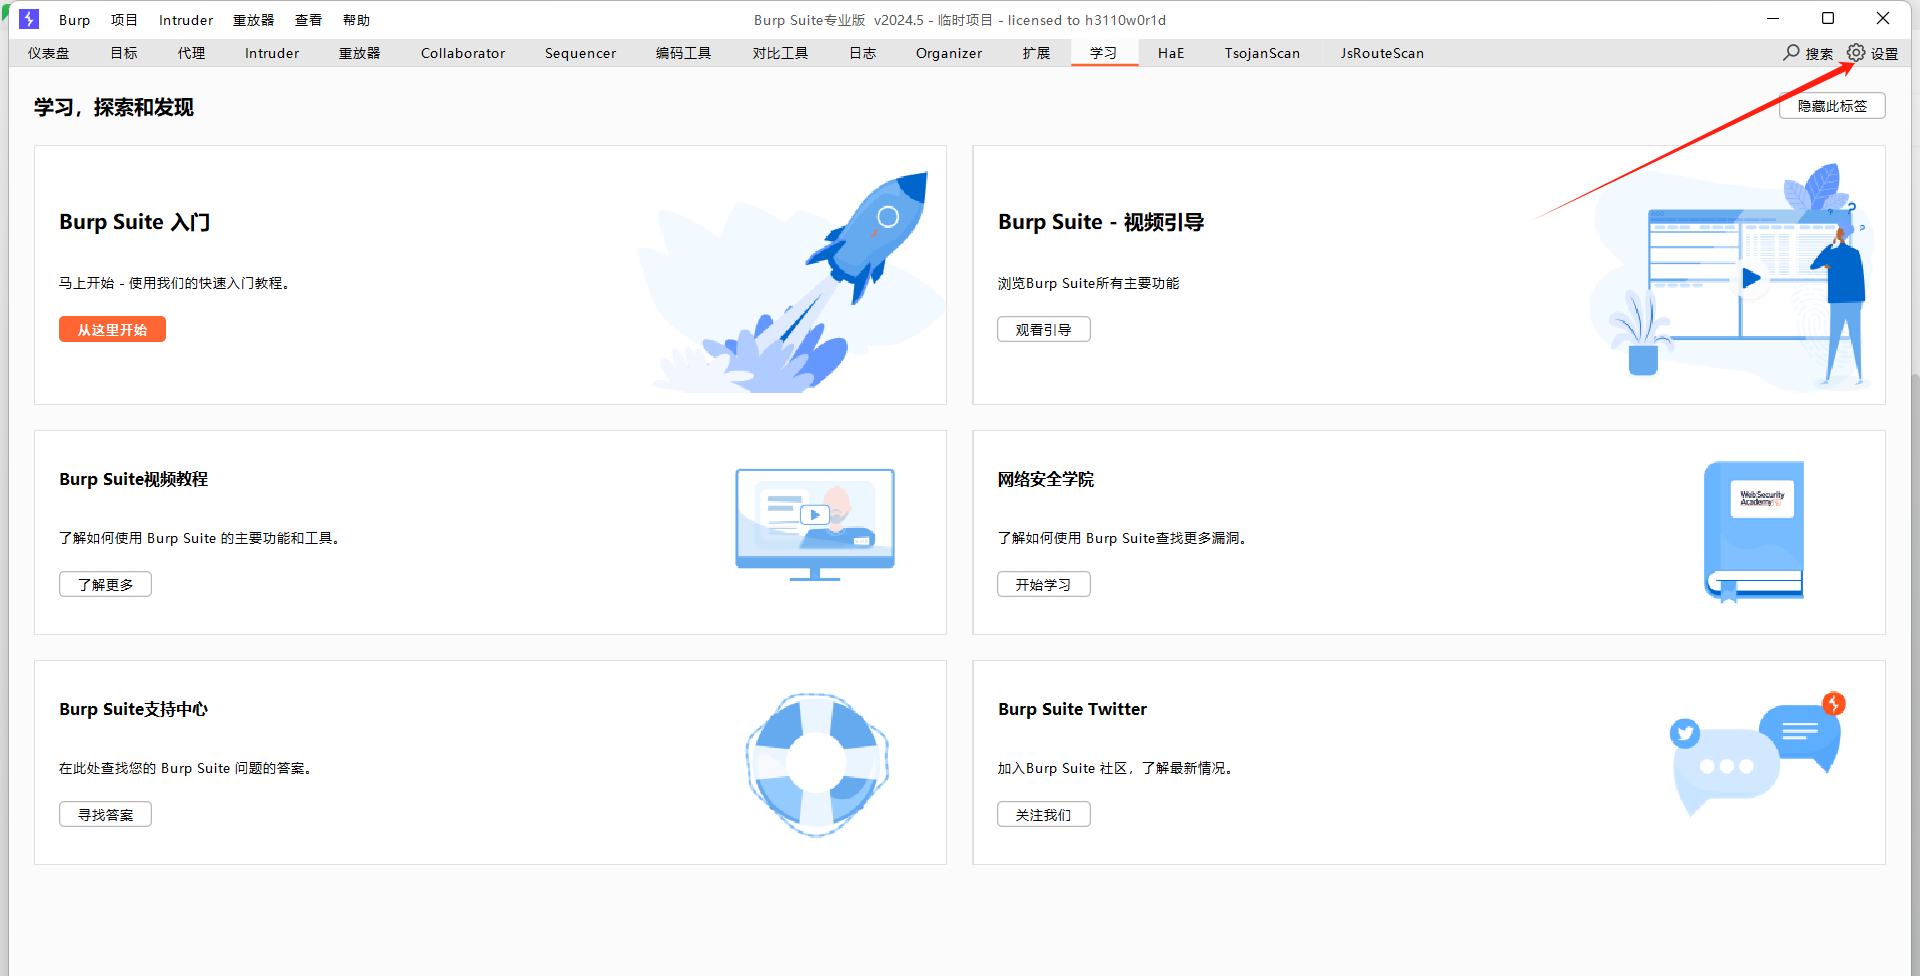Open Burp settings via the gear icon

pyautogui.click(x=1857, y=53)
